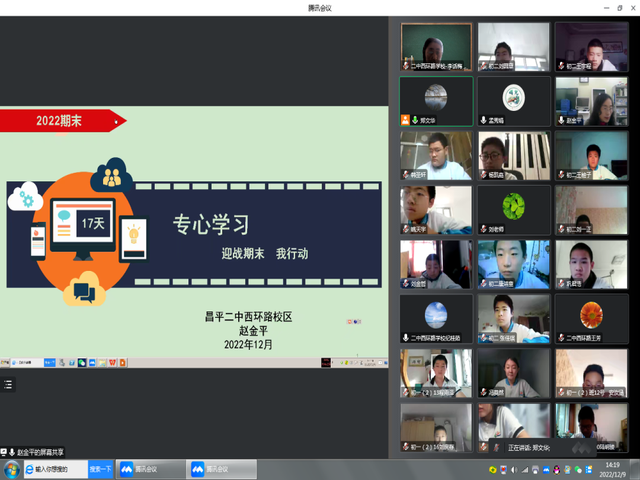Image resolution: width=640 pixels, height=480 pixels.
Task: Click the green microphone icon beside 郑文华
Action: coord(415,120)
